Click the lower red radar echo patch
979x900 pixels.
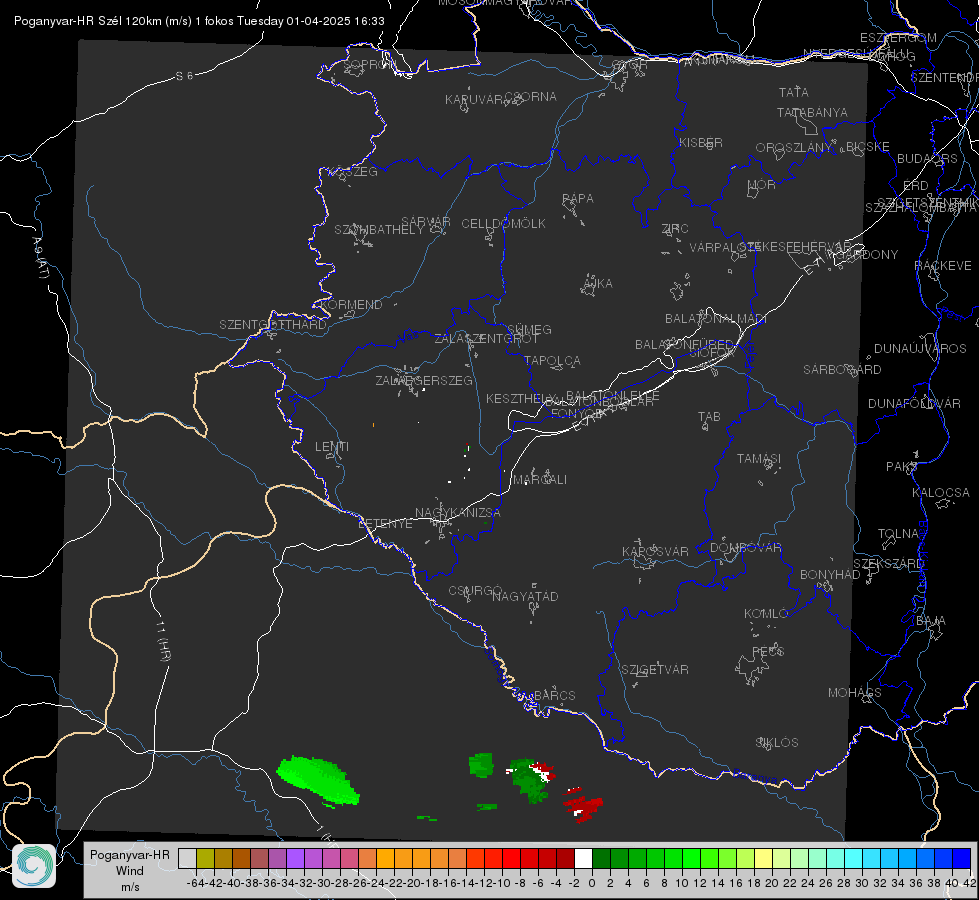click(583, 805)
